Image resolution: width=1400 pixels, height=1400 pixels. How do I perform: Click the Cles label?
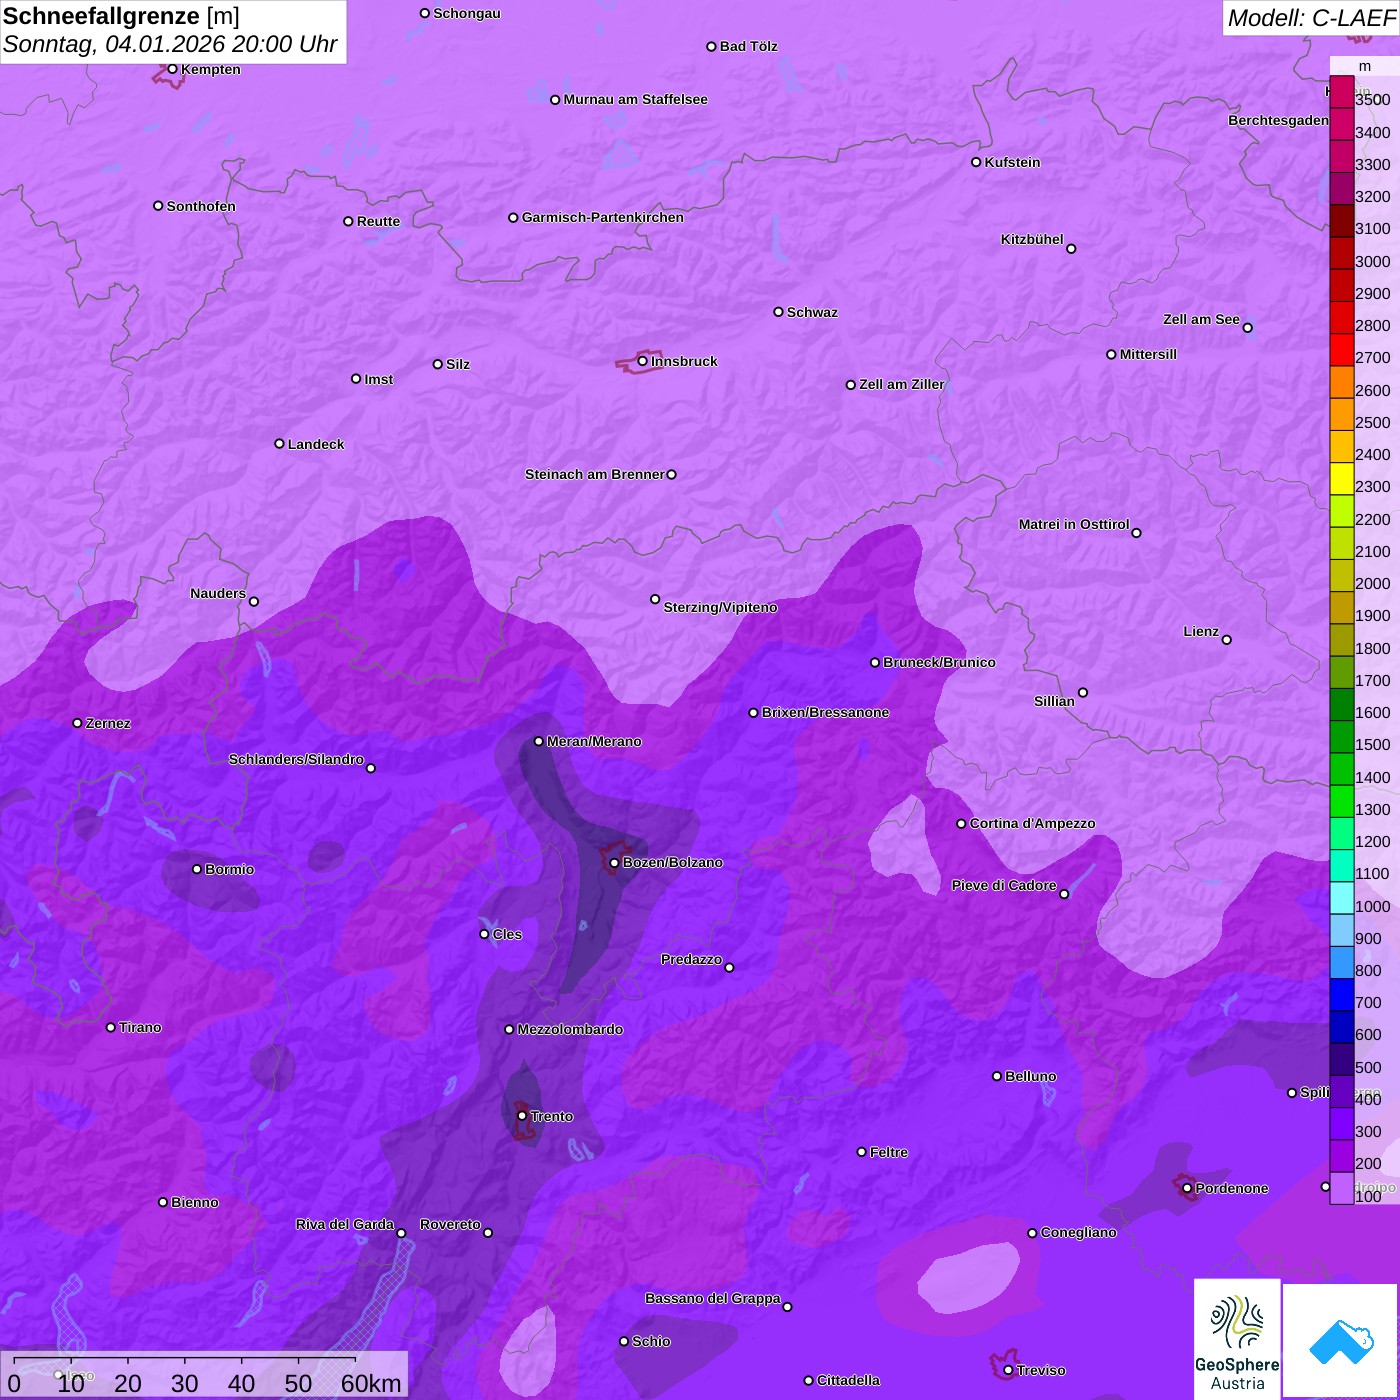pyautogui.click(x=508, y=934)
